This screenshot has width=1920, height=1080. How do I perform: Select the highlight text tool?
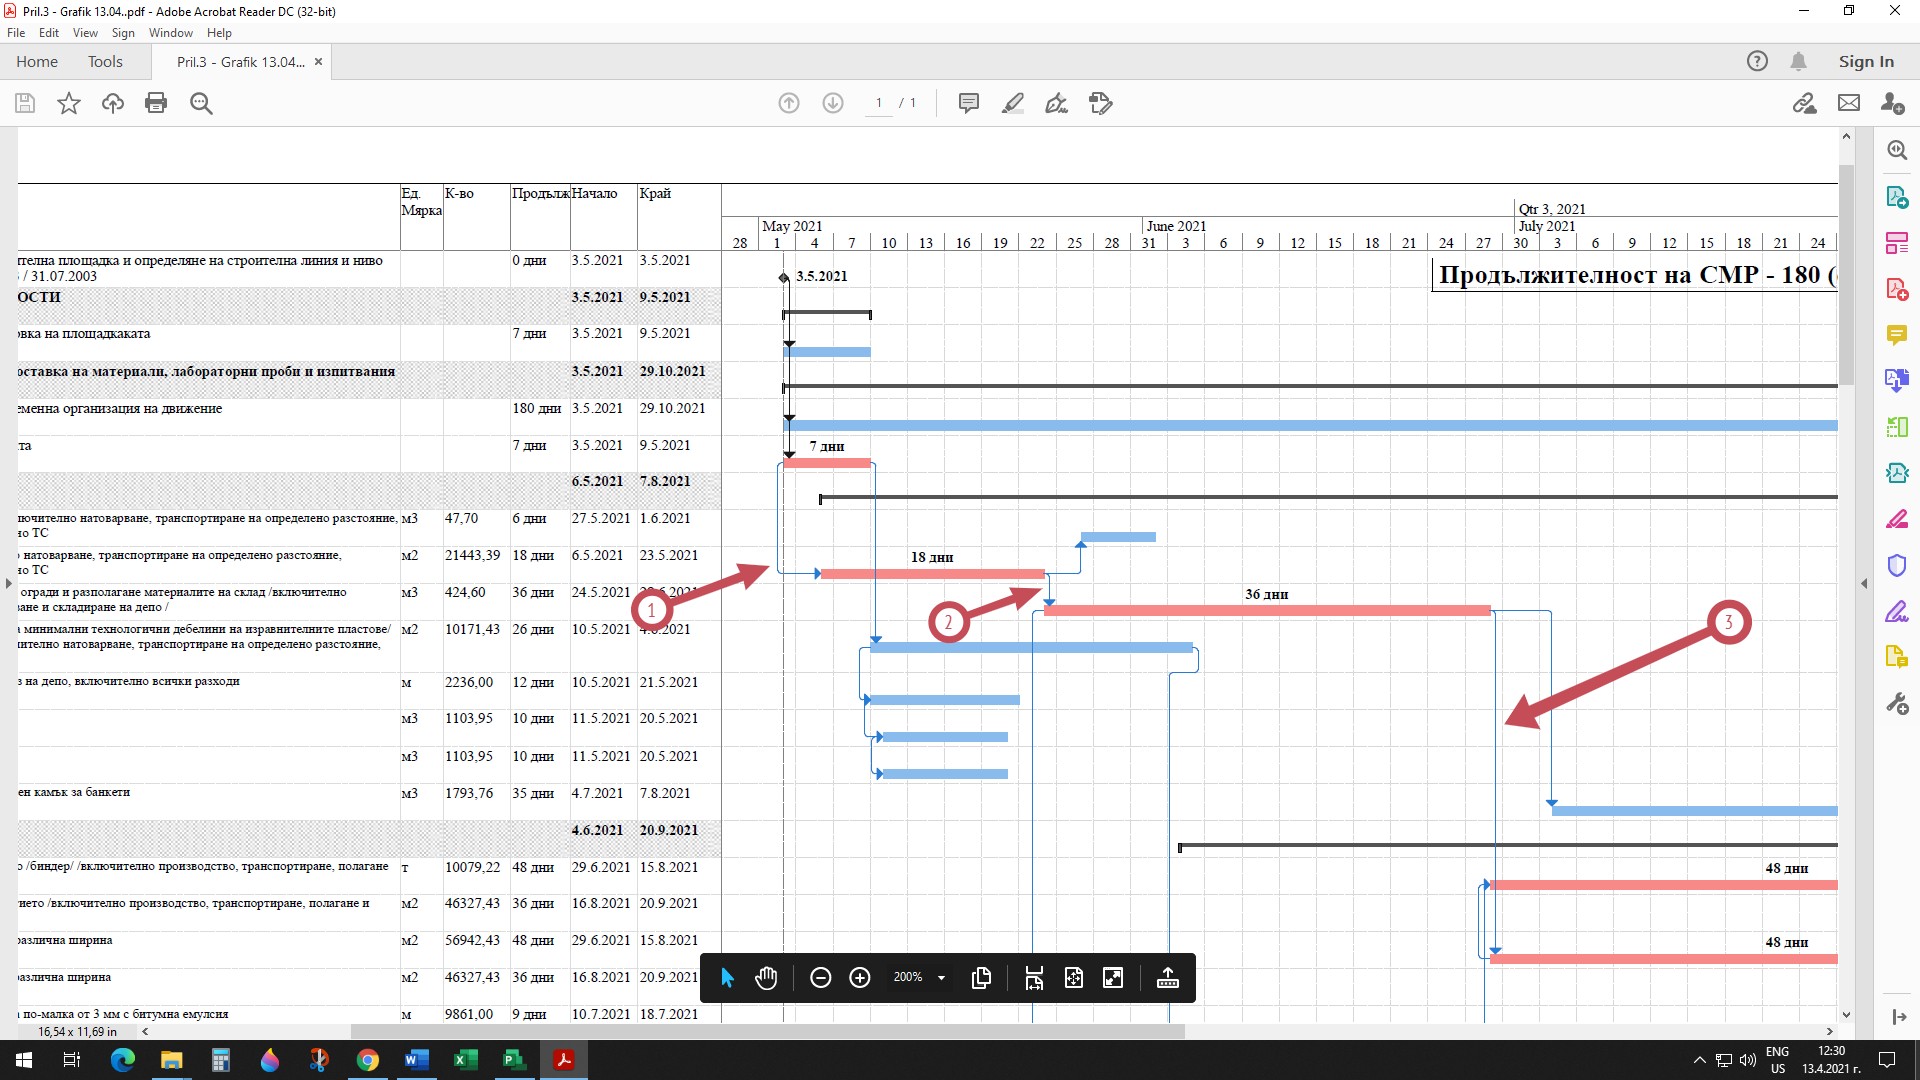click(1012, 103)
